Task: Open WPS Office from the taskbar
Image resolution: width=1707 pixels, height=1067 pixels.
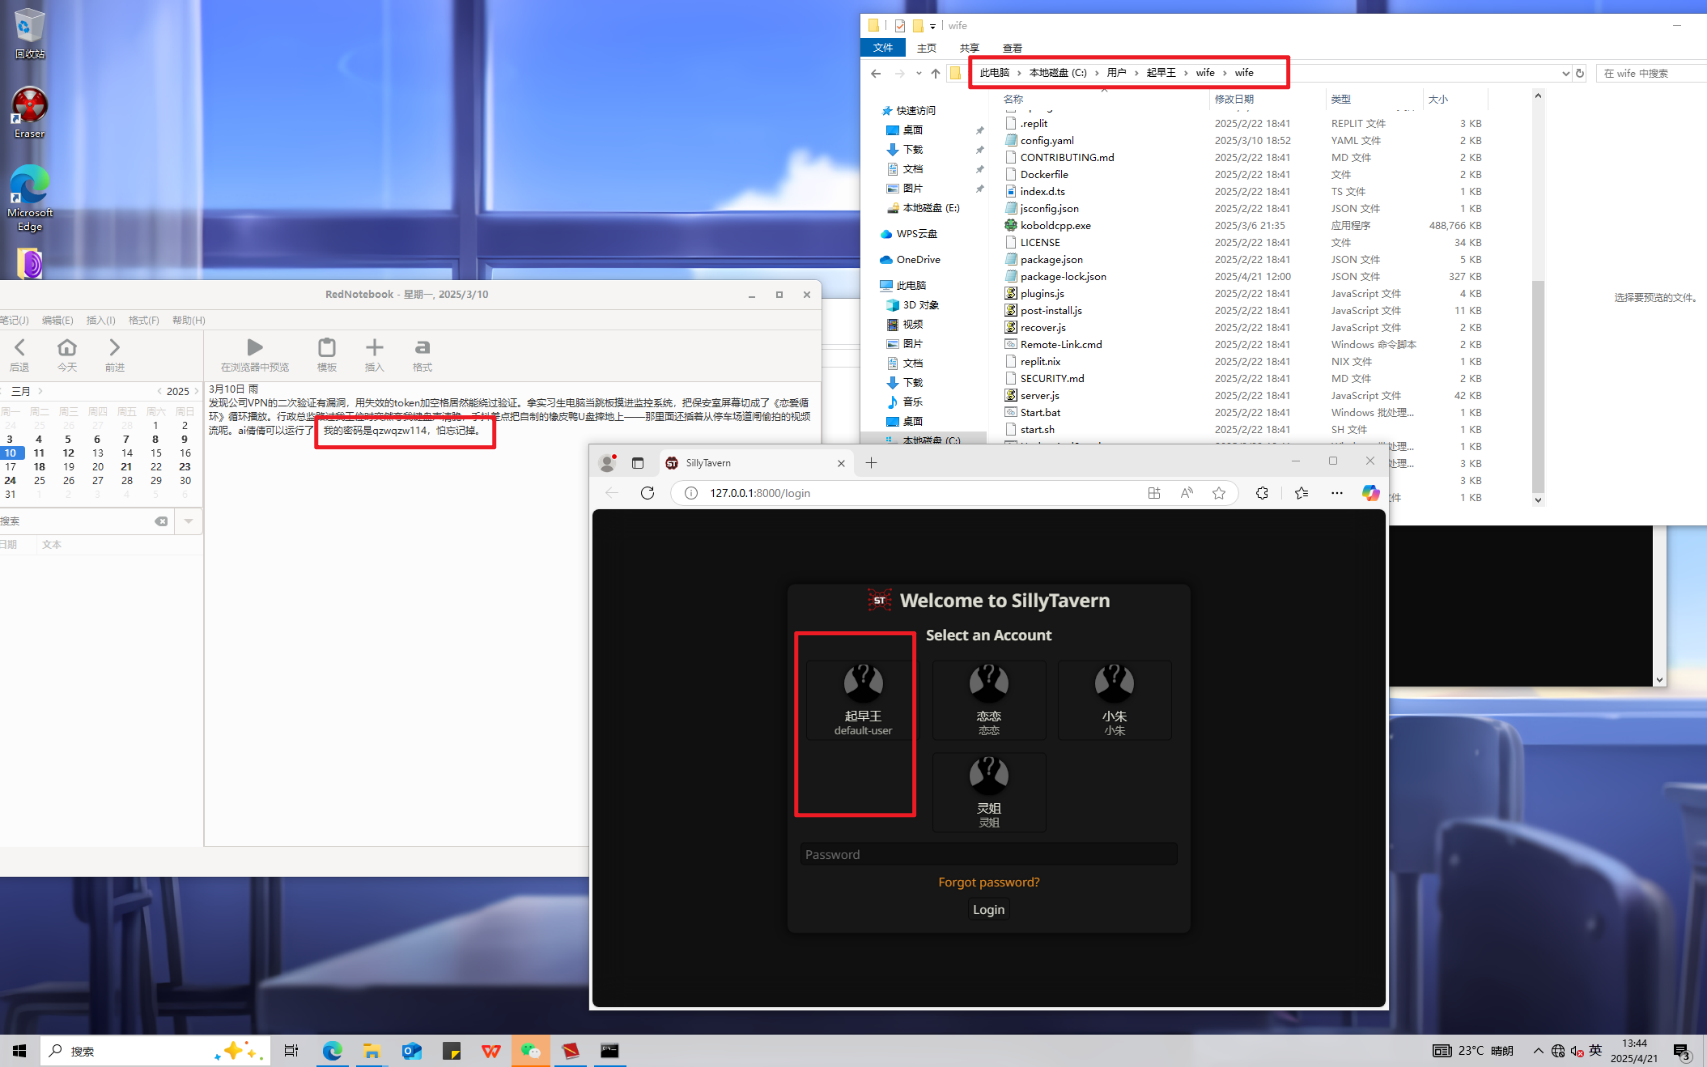Action: [x=490, y=1051]
